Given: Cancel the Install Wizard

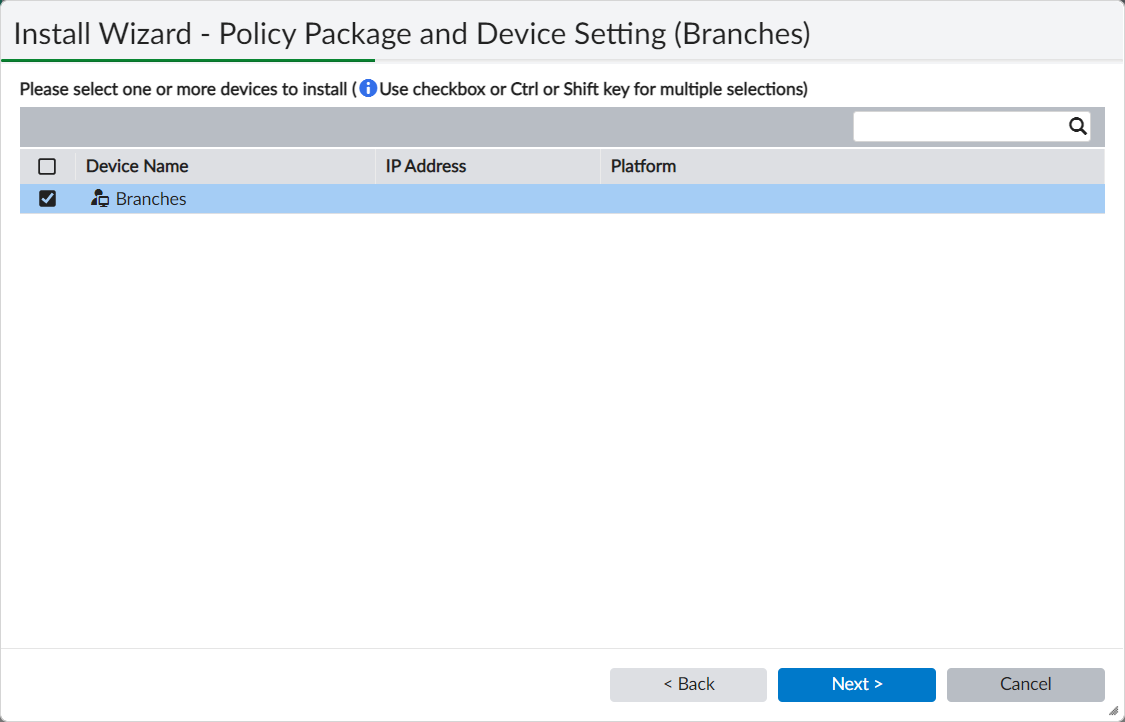Looking at the screenshot, I should 1025,685.
